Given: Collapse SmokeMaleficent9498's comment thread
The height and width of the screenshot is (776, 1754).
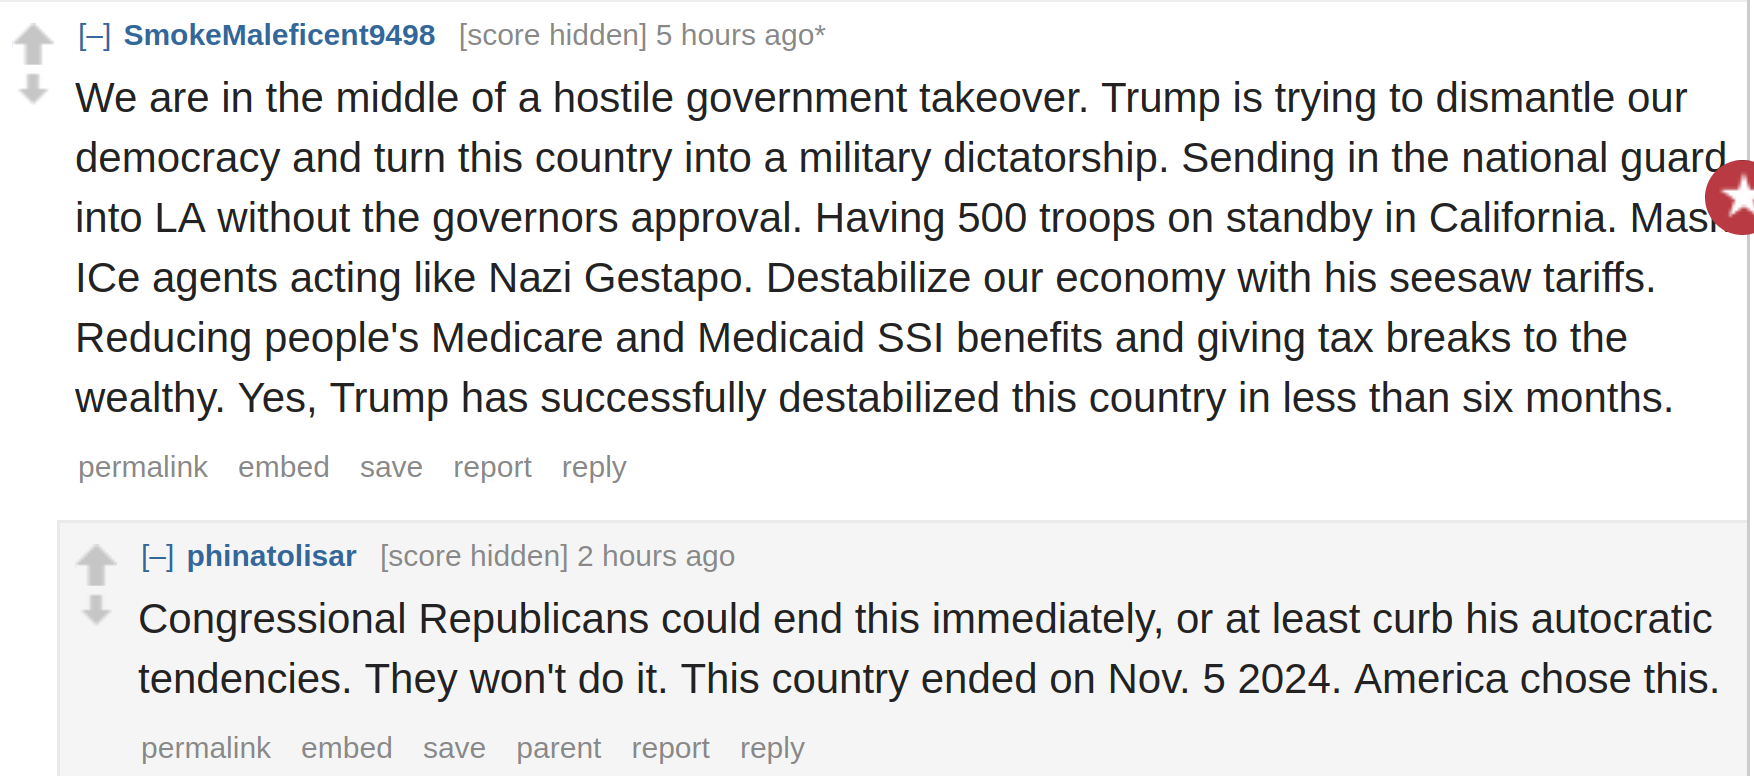Looking at the screenshot, I should pos(95,36).
